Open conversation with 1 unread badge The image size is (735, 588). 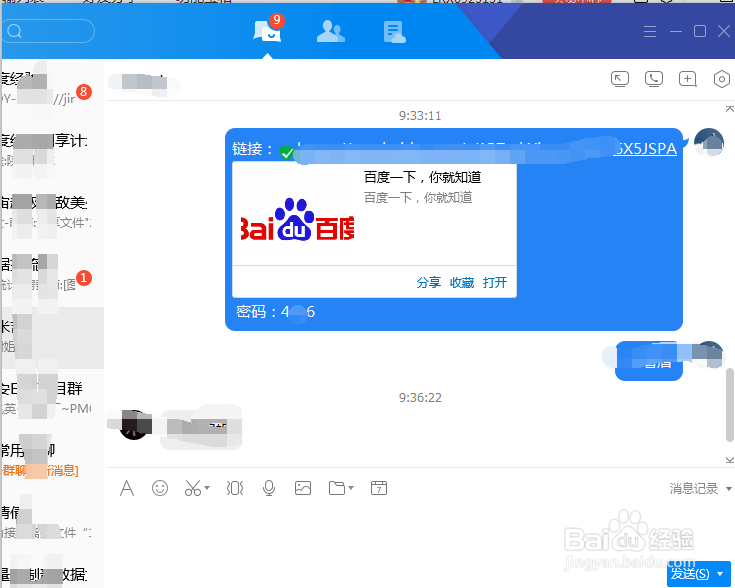pyautogui.click(x=52, y=274)
